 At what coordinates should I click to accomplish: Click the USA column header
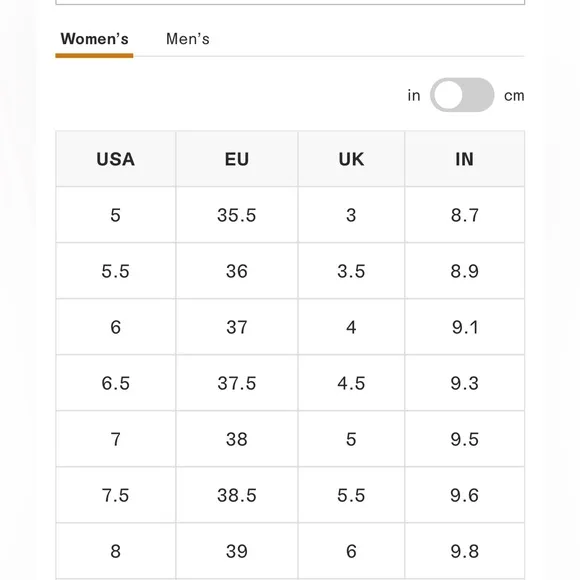(x=115, y=159)
